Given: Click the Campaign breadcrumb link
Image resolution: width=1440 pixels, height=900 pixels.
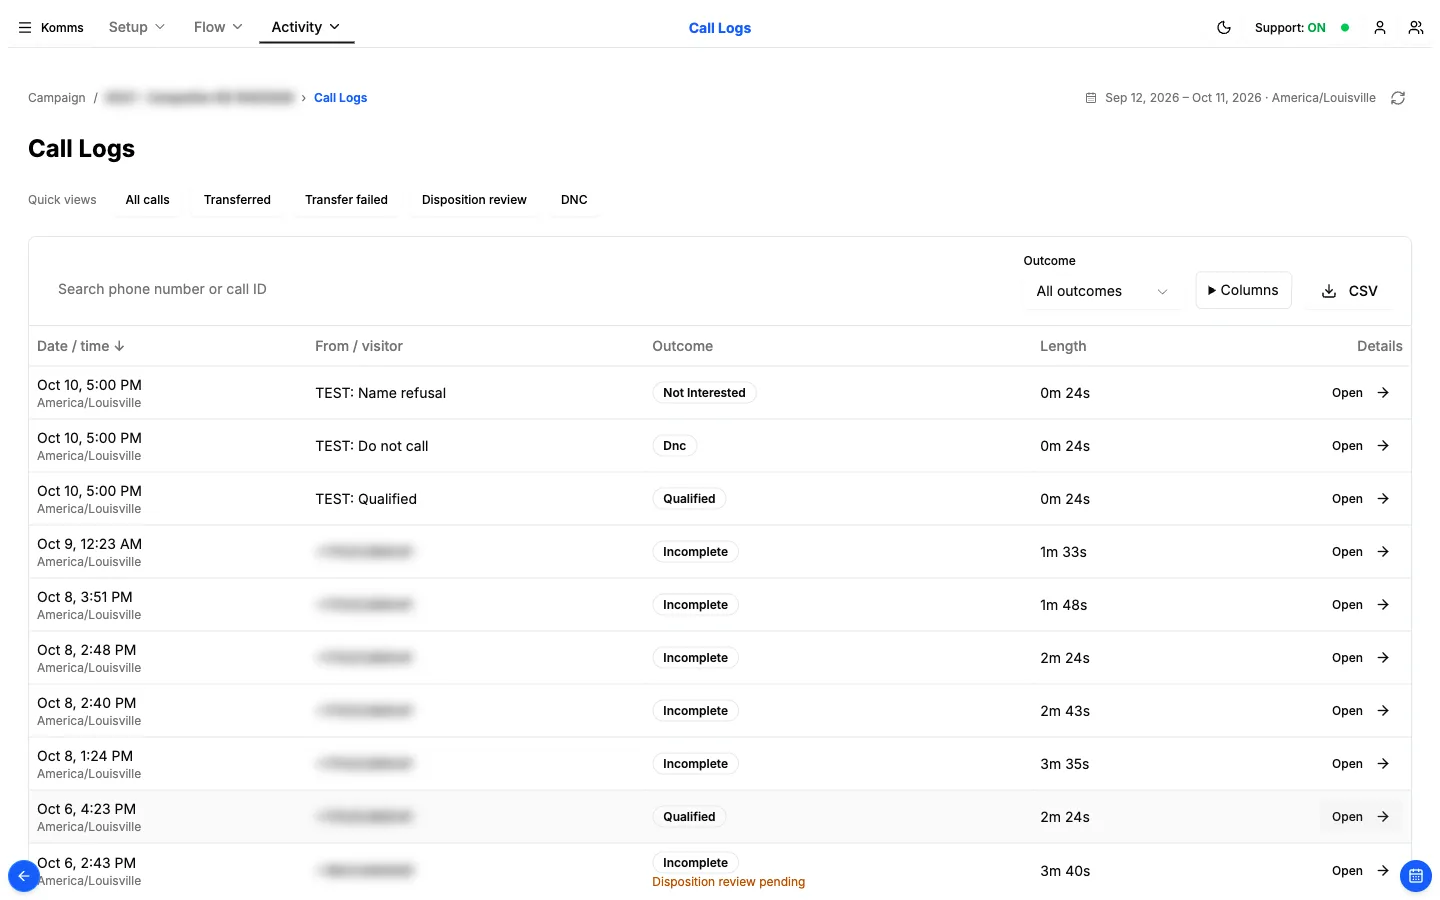Looking at the screenshot, I should 57,98.
